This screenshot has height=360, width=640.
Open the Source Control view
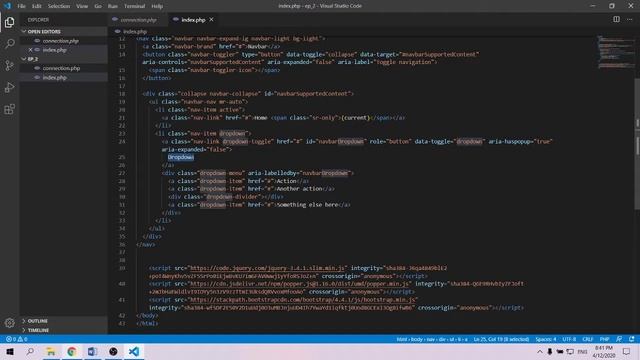(9, 65)
